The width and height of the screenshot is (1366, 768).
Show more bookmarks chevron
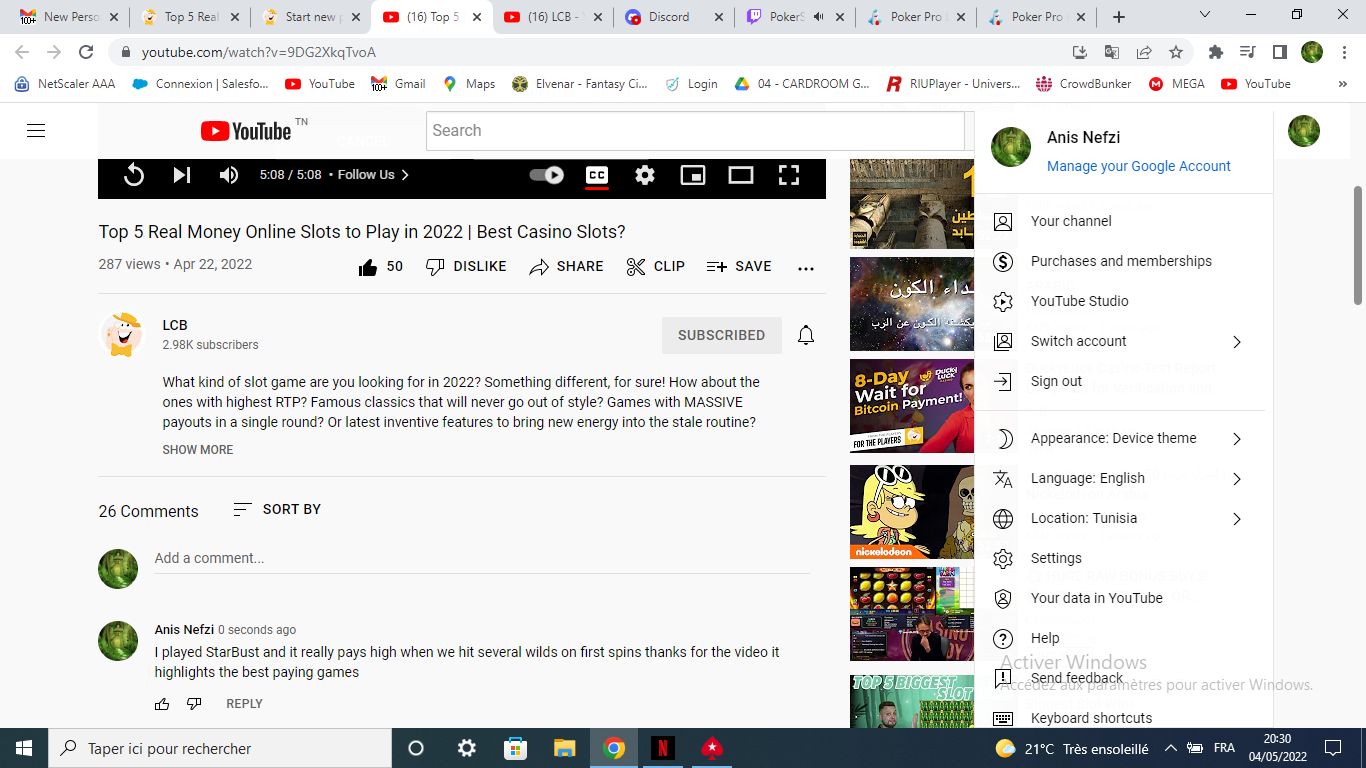pyautogui.click(x=1342, y=84)
